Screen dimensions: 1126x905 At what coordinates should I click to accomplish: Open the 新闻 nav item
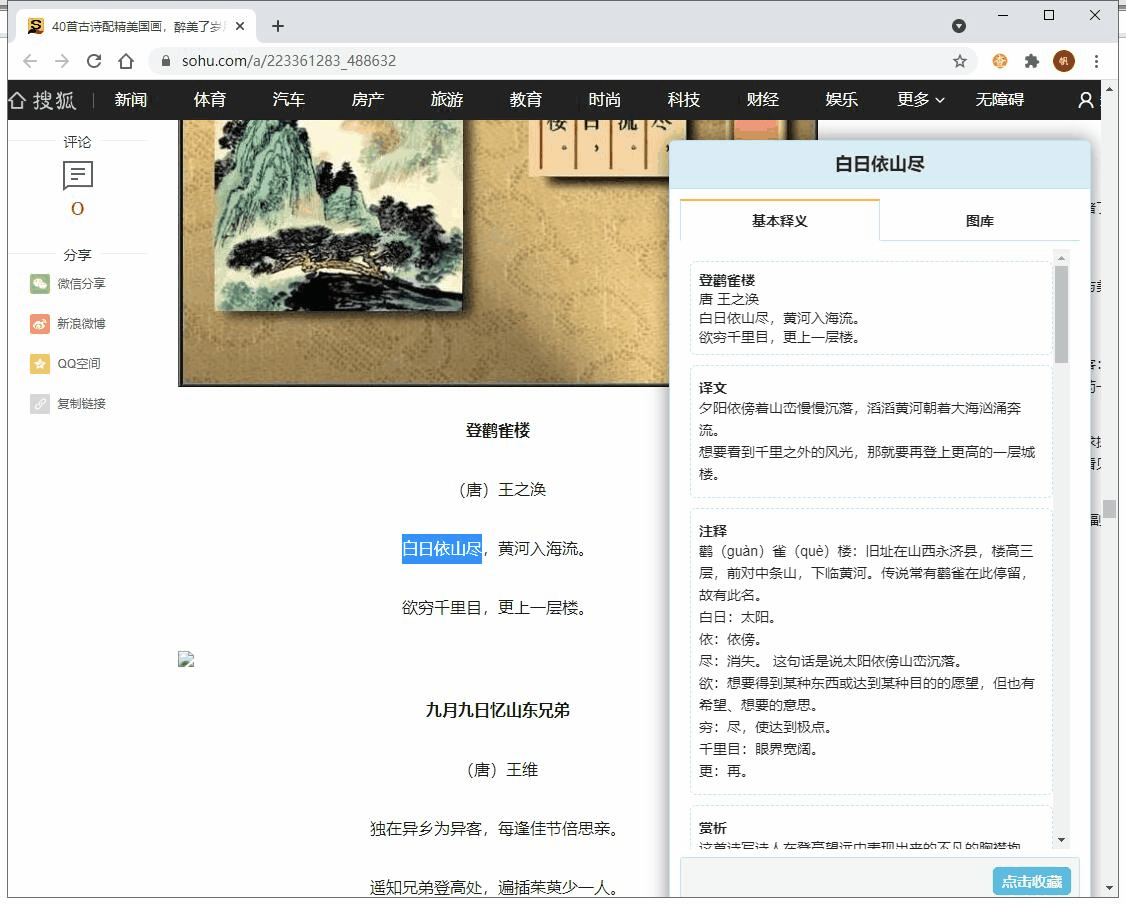(131, 100)
